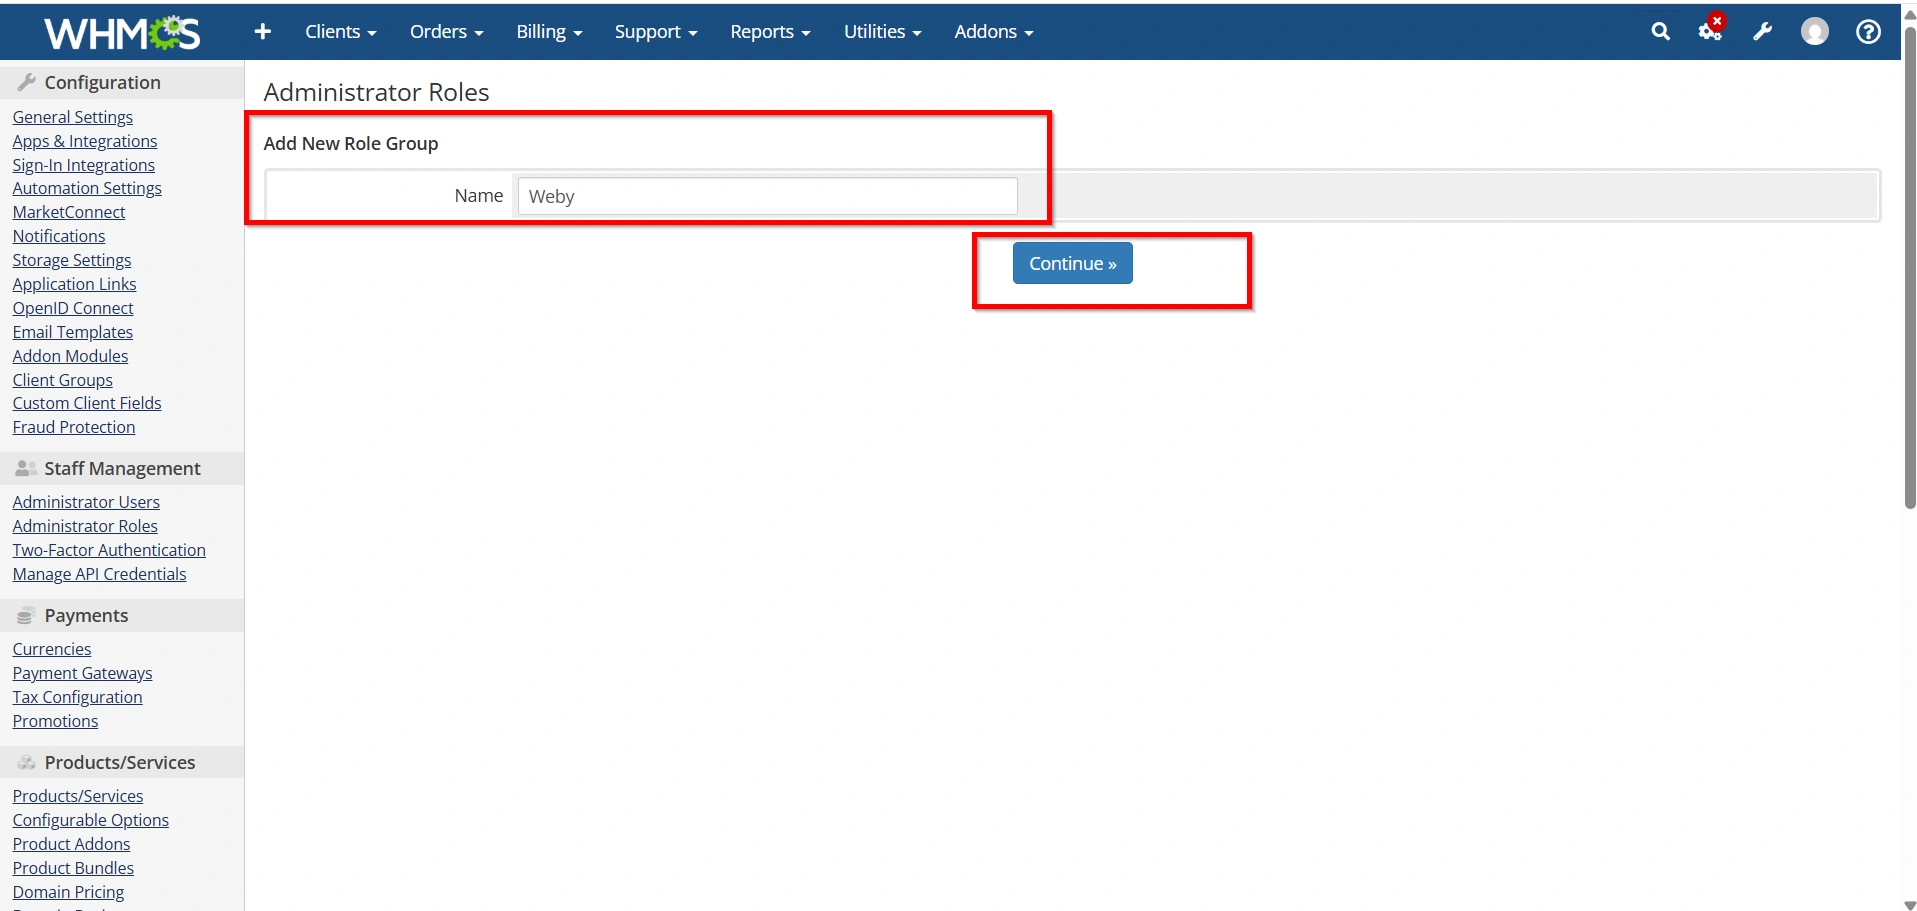Viewport: 1917px width, 911px height.
Task: Click the WHMCS logo
Action: 122,33
